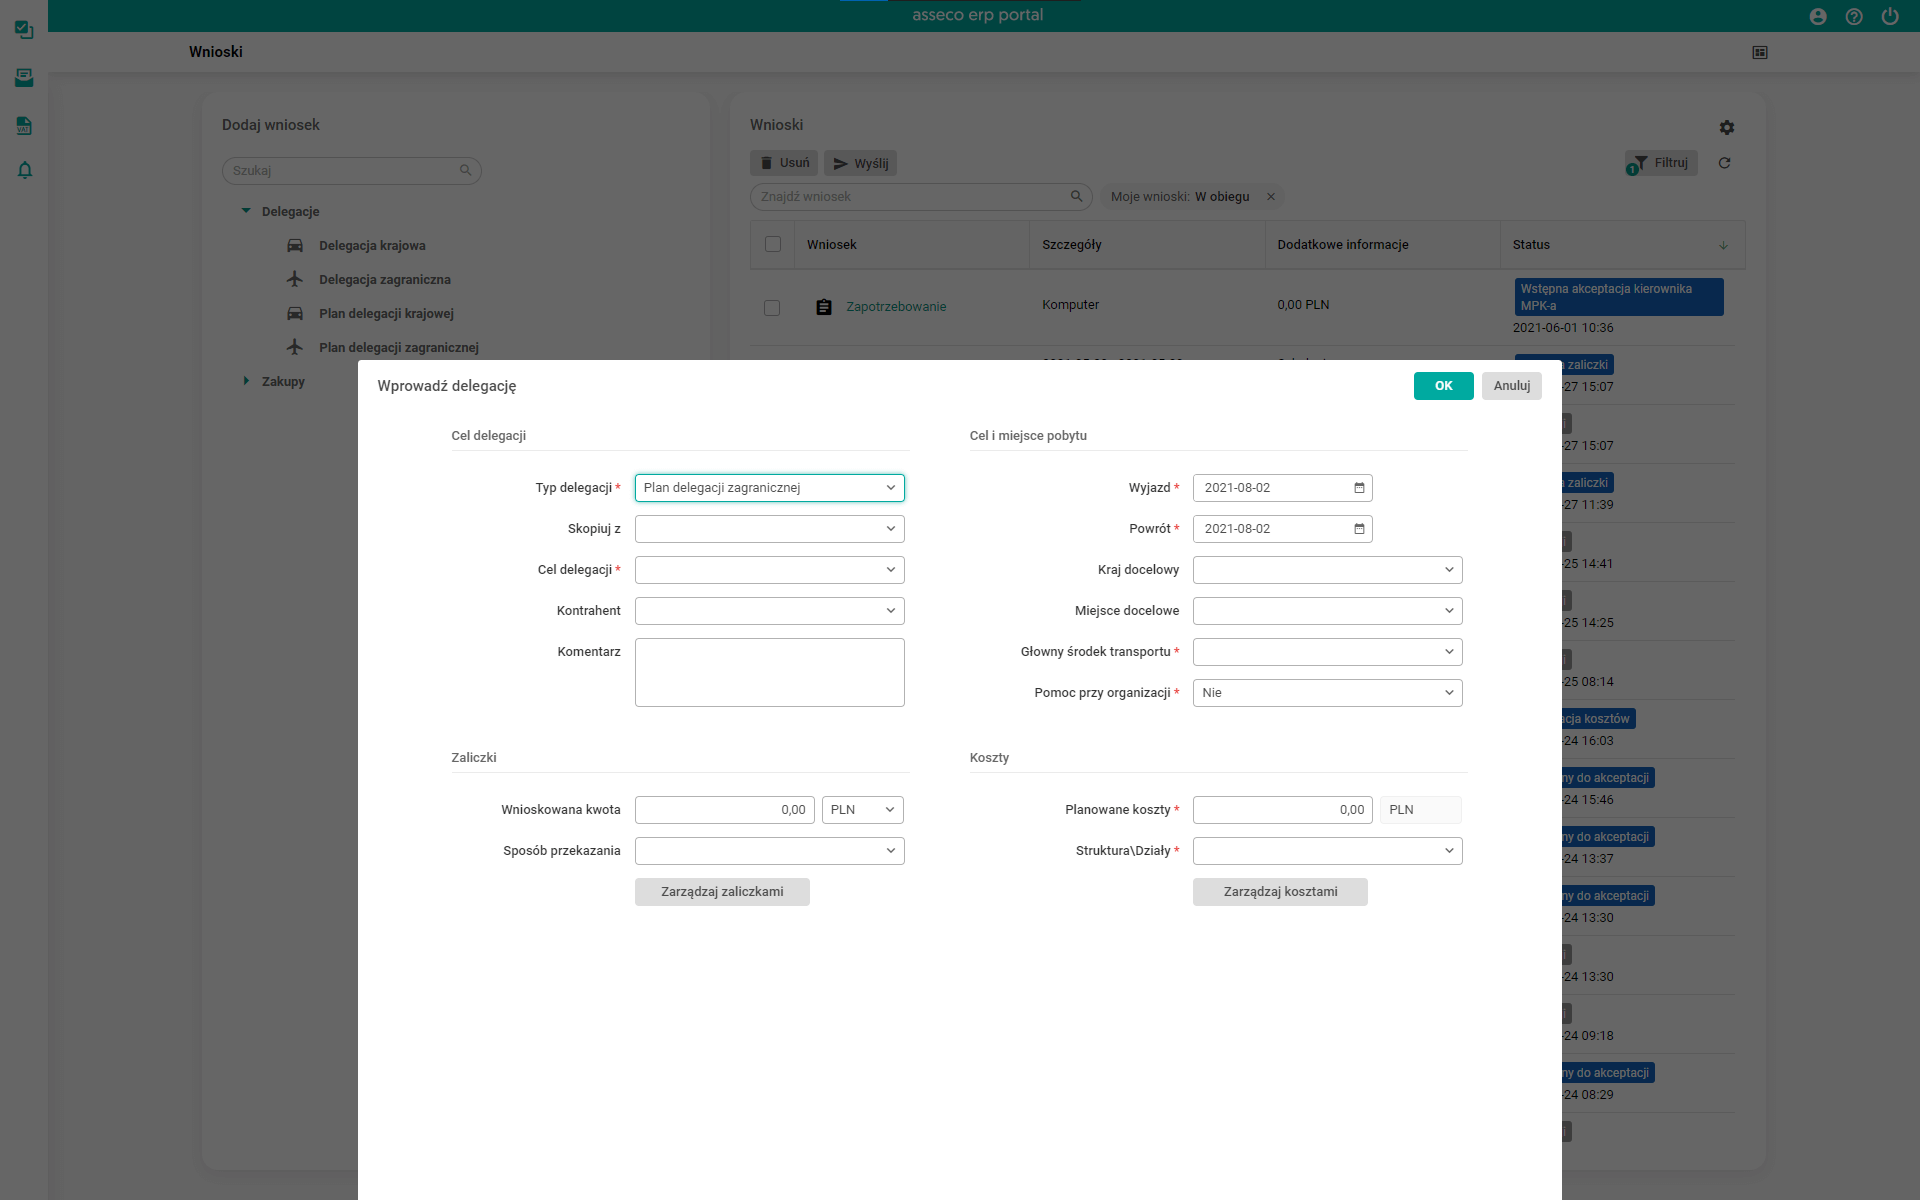Open the Pomoc przy organizacji dropdown

(x=1327, y=693)
